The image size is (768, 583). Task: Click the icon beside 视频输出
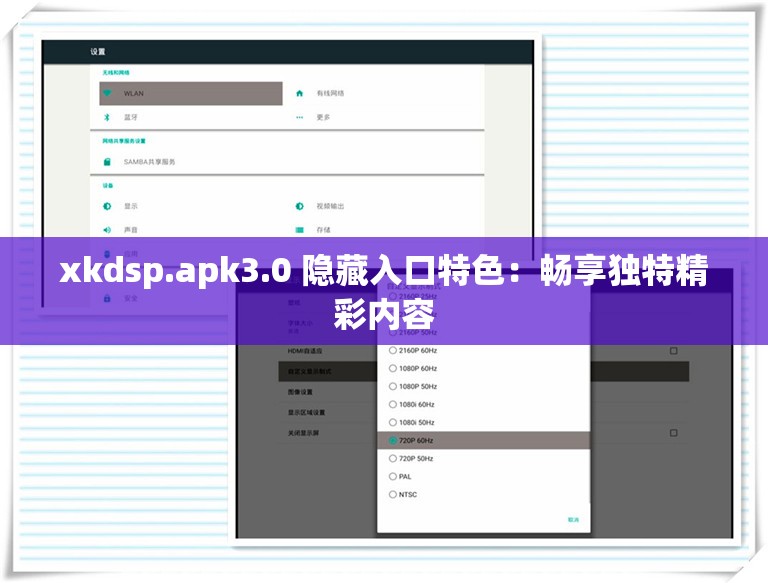click(x=300, y=206)
